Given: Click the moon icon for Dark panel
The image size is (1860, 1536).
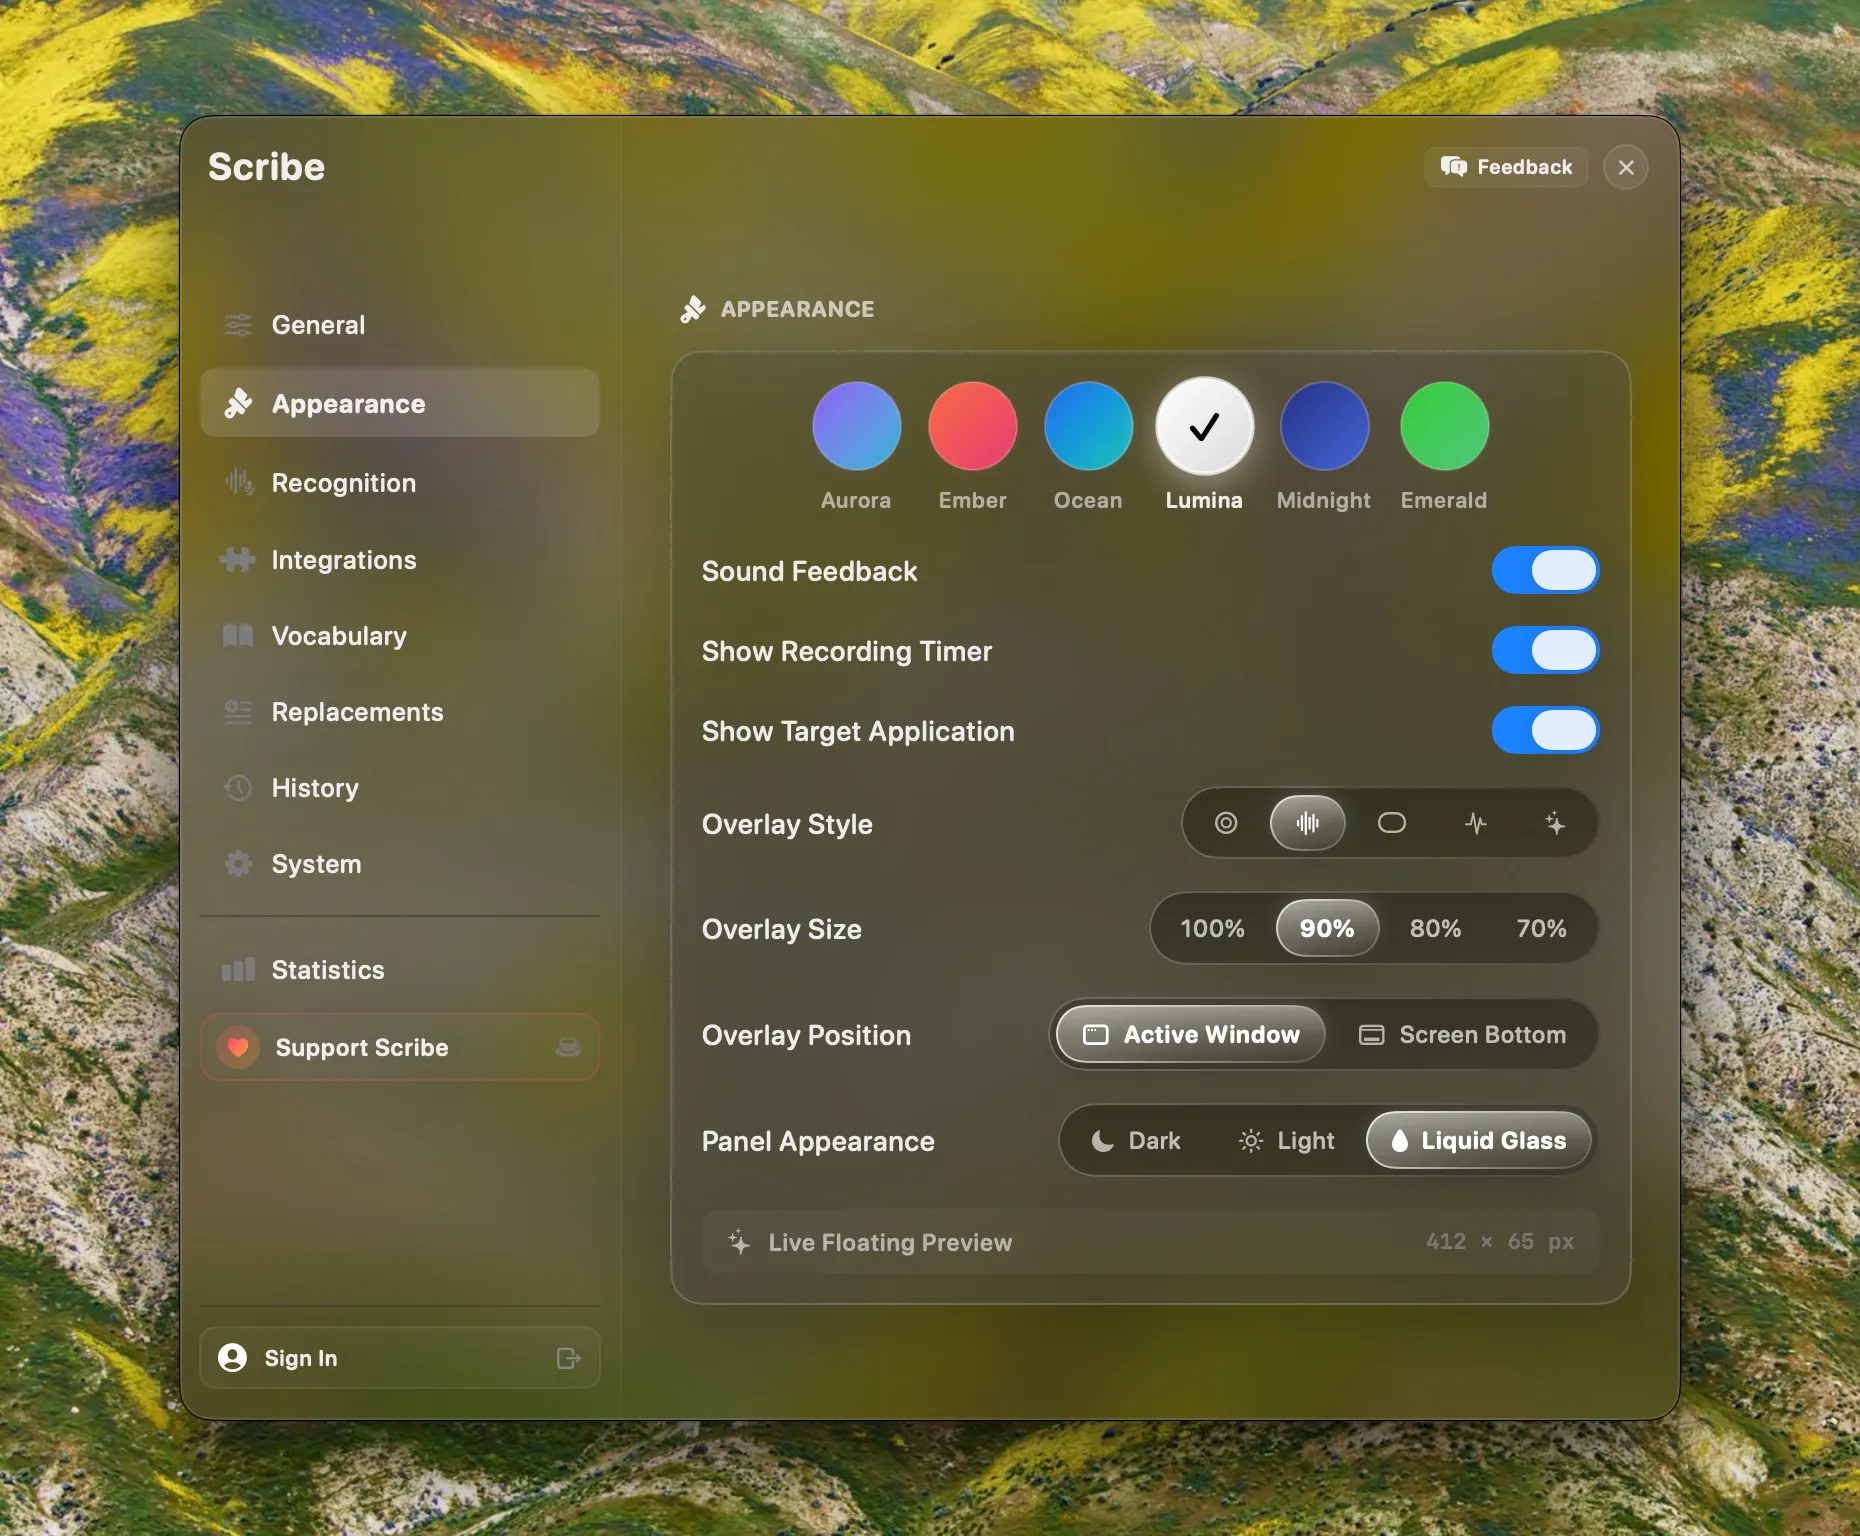Looking at the screenshot, I should [1103, 1141].
